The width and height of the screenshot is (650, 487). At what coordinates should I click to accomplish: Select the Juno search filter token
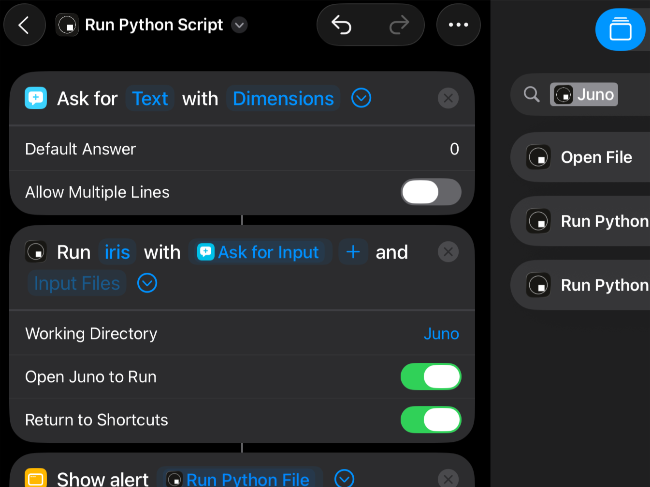584,94
